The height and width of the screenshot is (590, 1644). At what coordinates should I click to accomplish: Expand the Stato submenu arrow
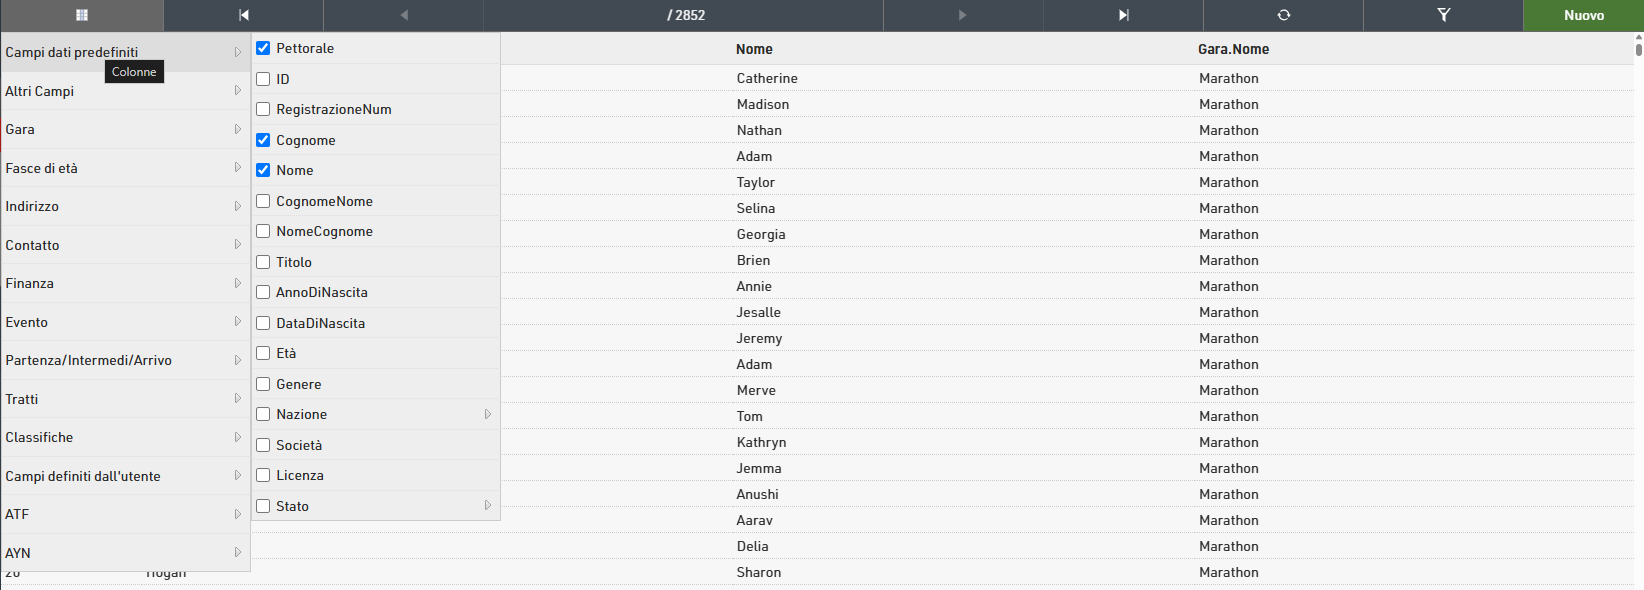[488, 506]
